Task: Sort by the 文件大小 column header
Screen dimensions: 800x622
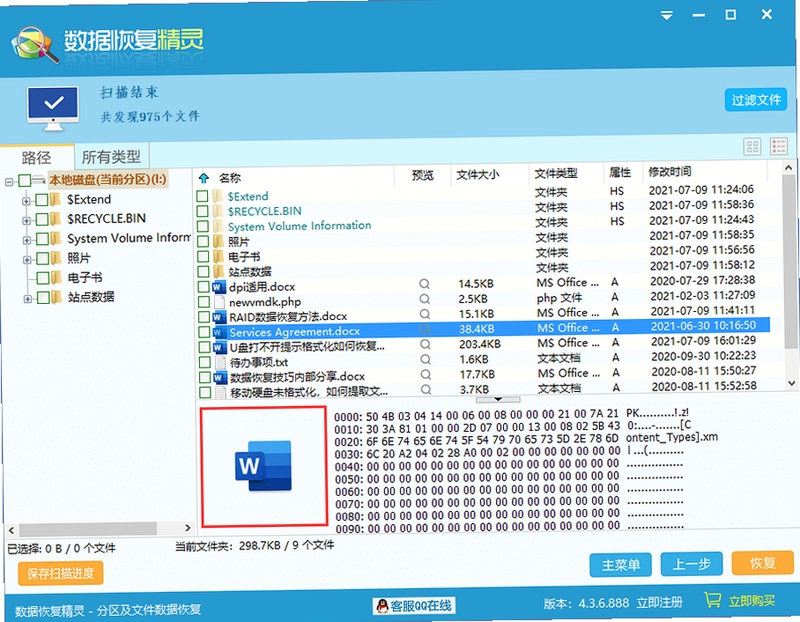Action: pyautogui.click(x=478, y=175)
